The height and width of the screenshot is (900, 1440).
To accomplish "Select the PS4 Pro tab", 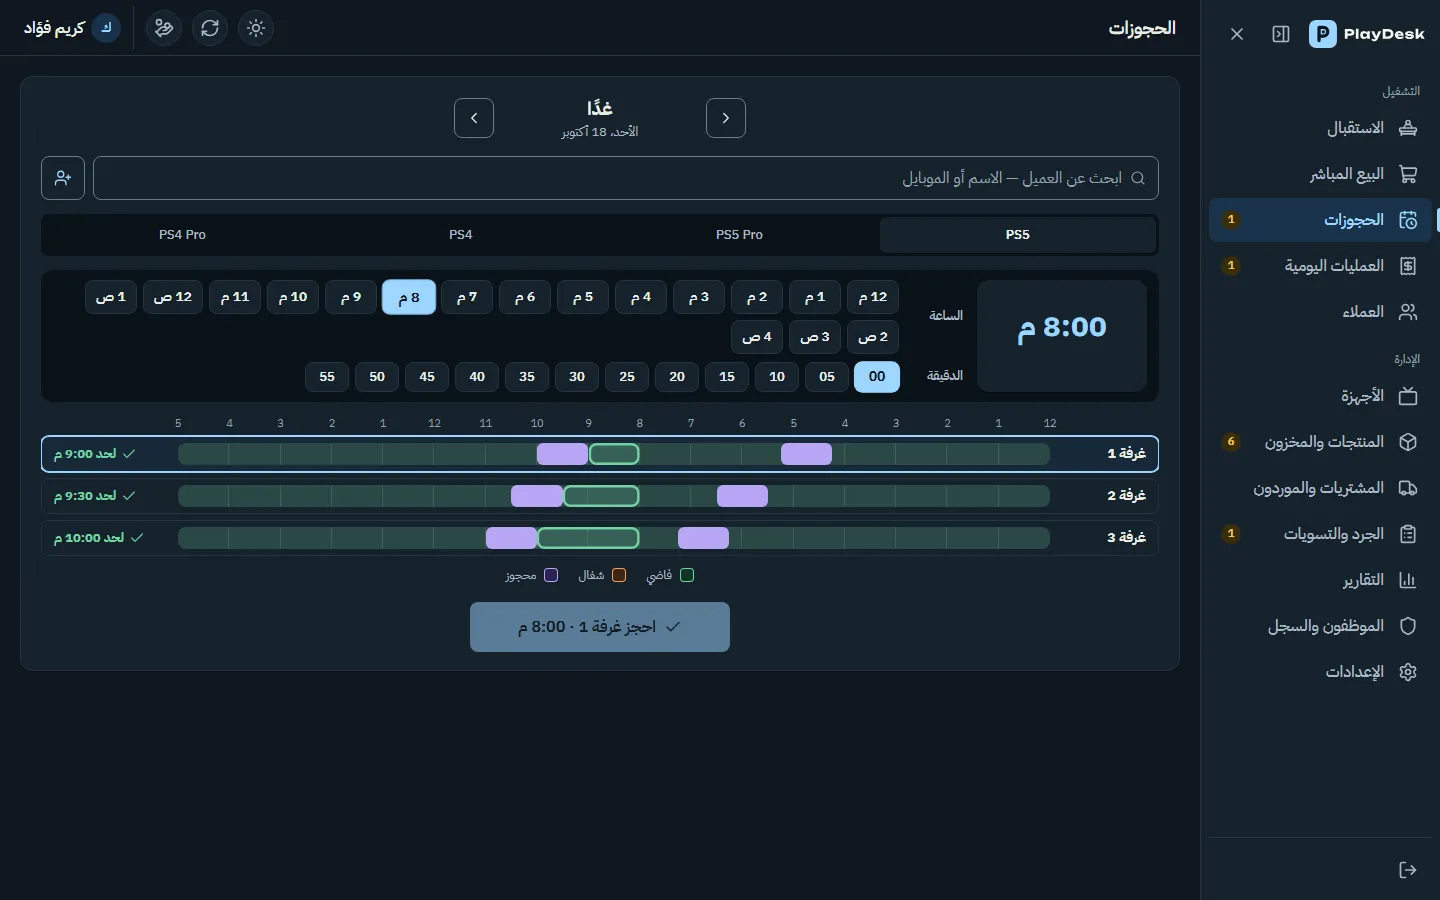I will pos(183,235).
